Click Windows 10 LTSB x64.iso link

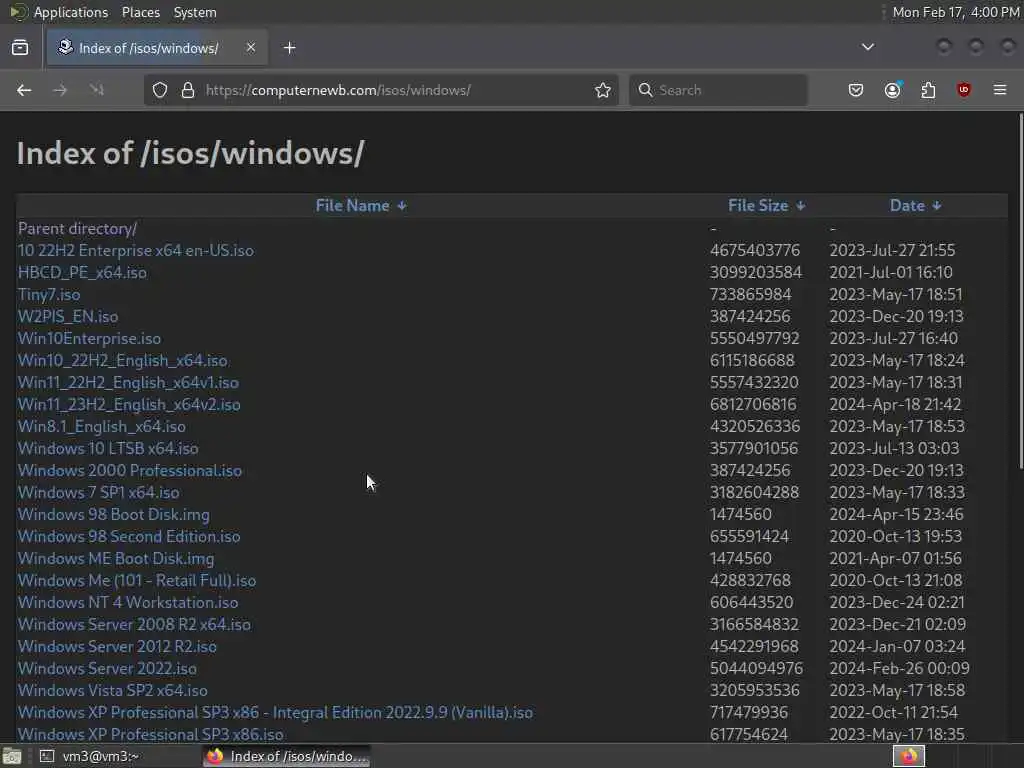pos(108,449)
